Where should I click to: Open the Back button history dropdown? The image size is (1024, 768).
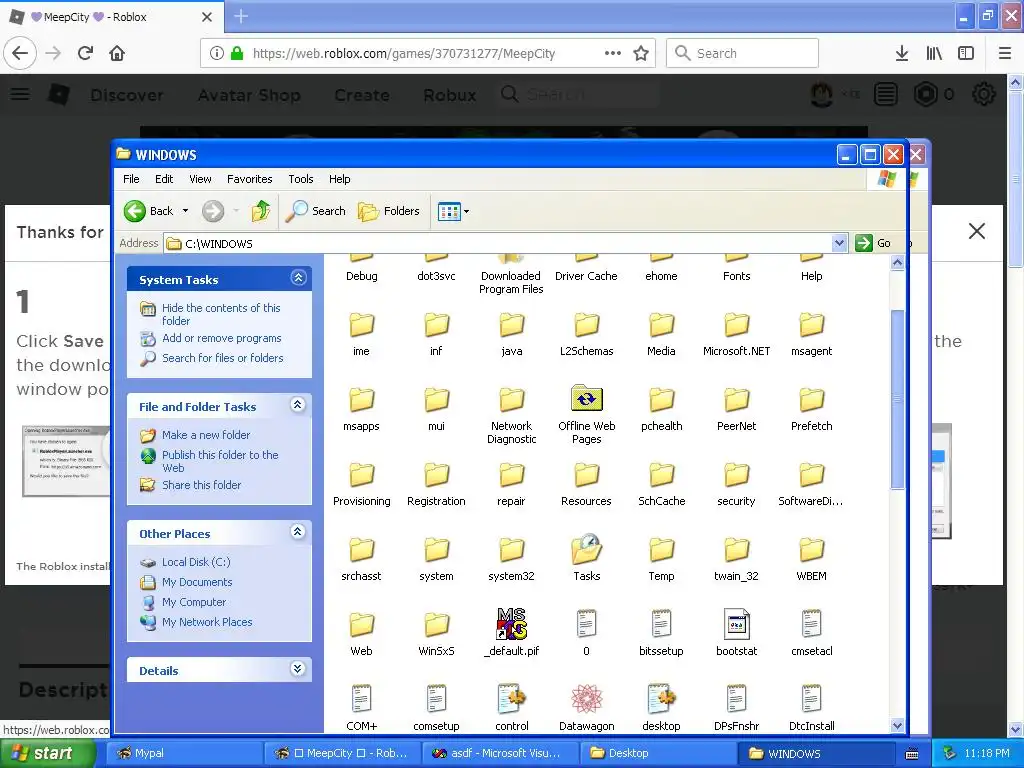click(x=185, y=211)
